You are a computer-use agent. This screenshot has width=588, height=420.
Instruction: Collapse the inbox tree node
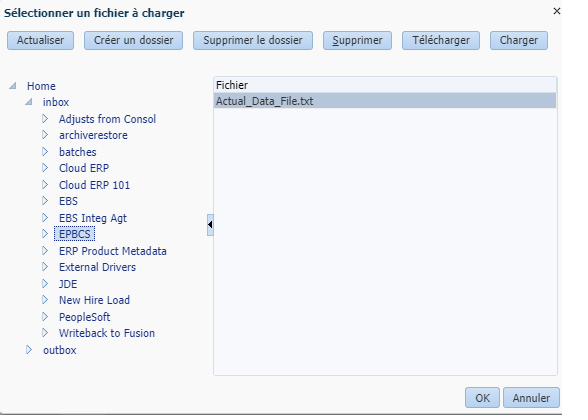coord(29,102)
